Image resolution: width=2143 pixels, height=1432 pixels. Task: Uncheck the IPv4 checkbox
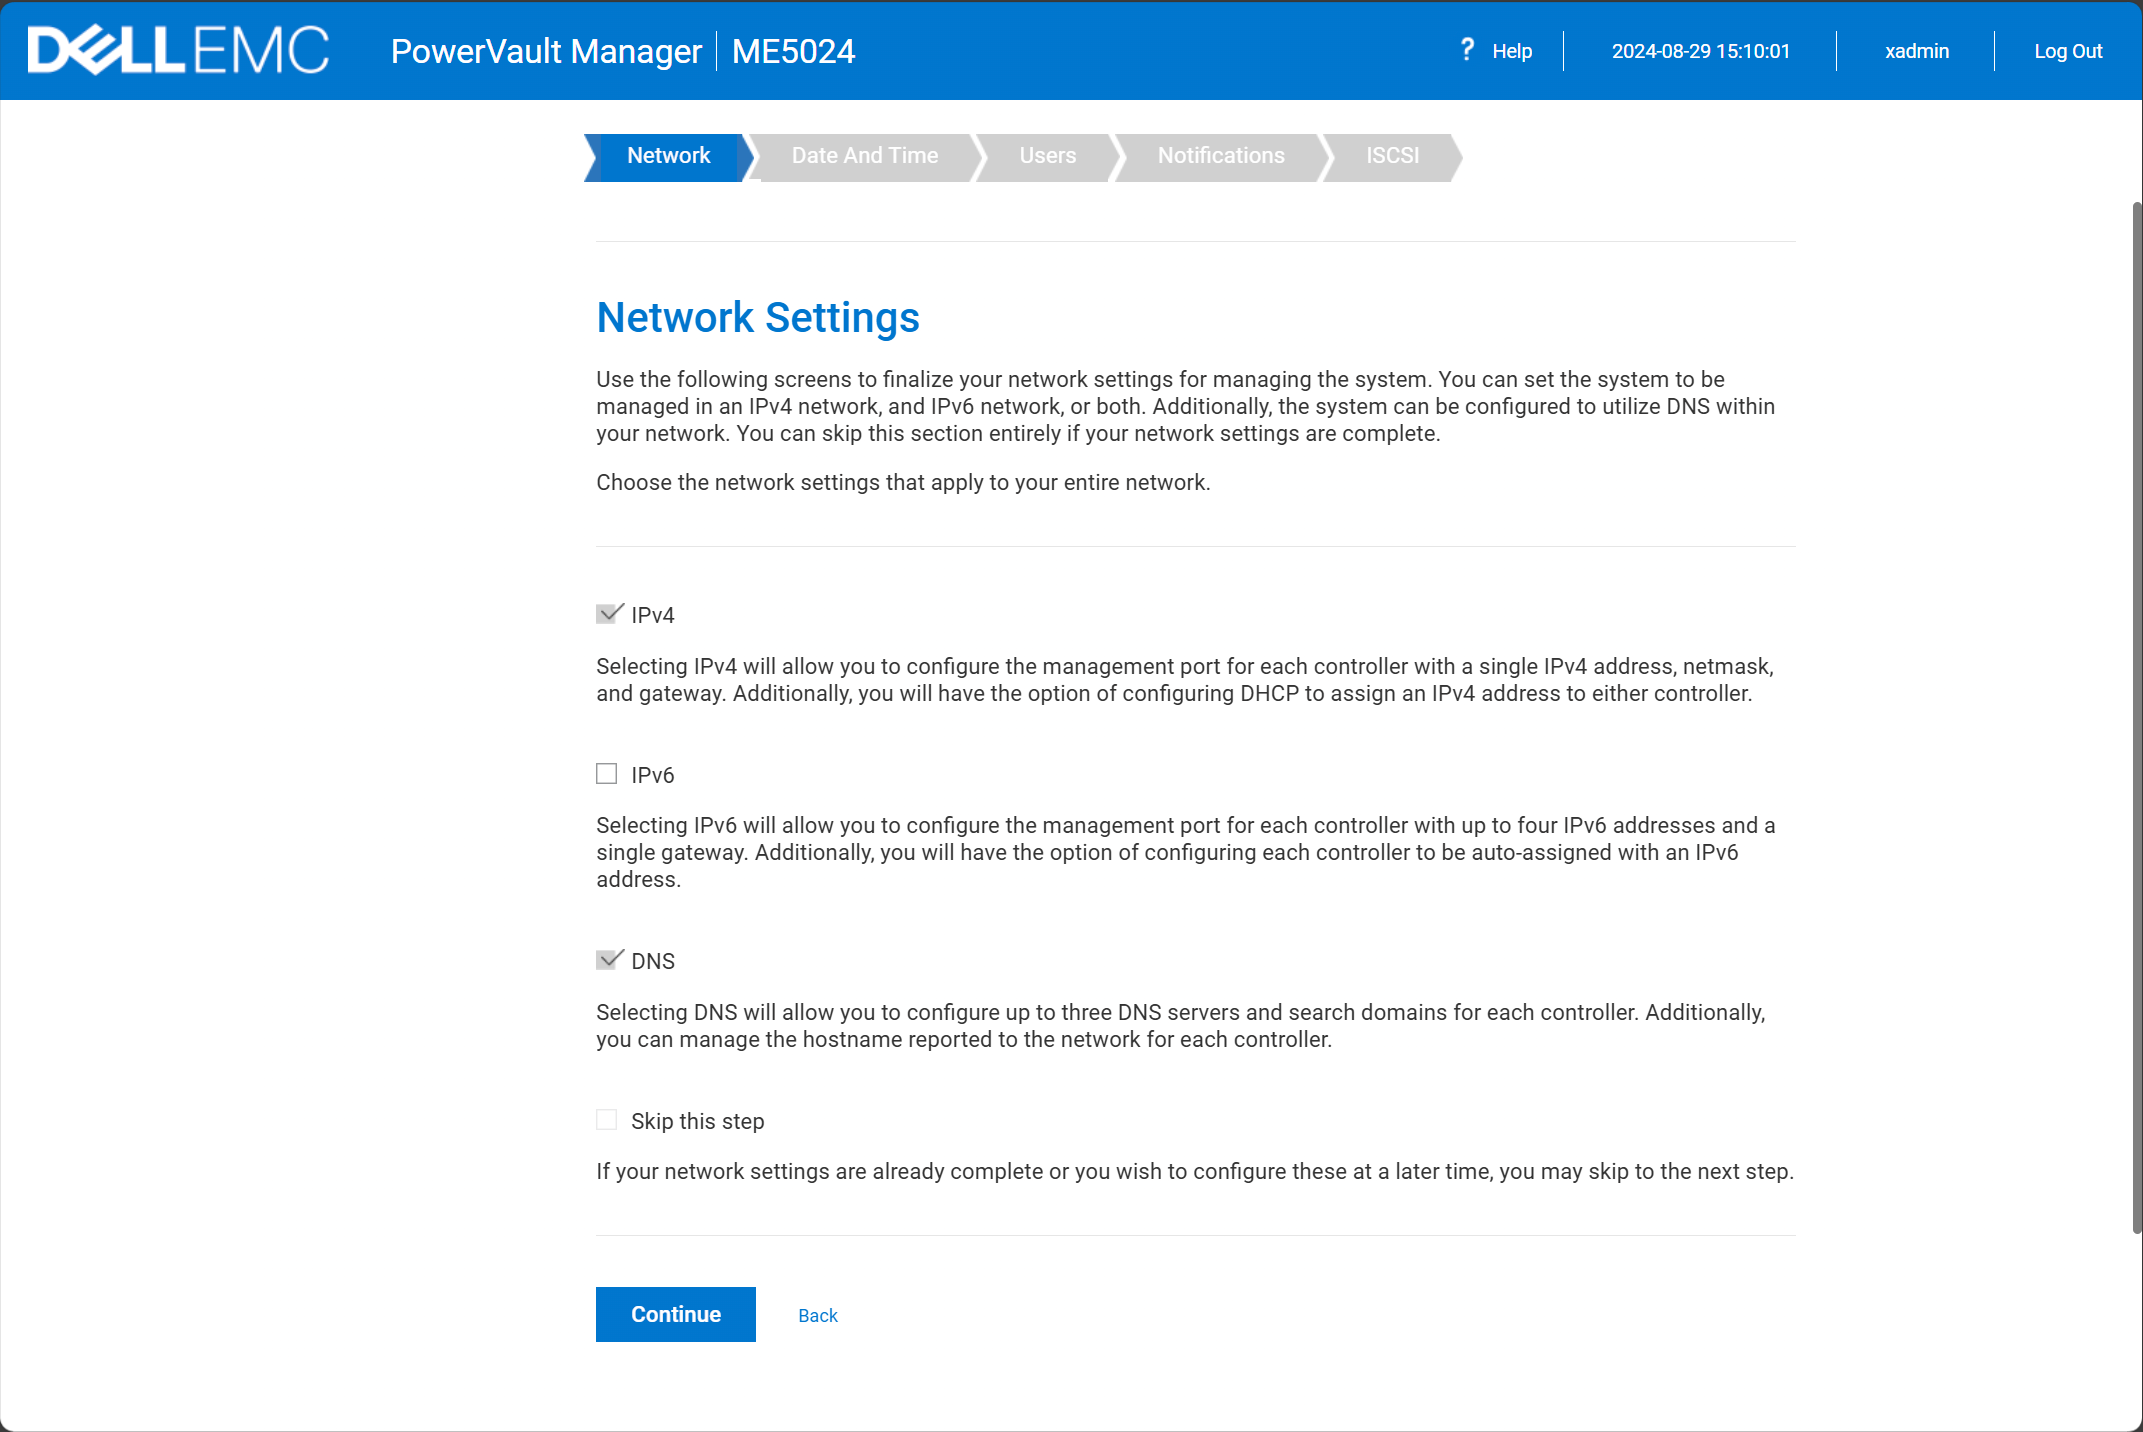(x=607, y=614)
